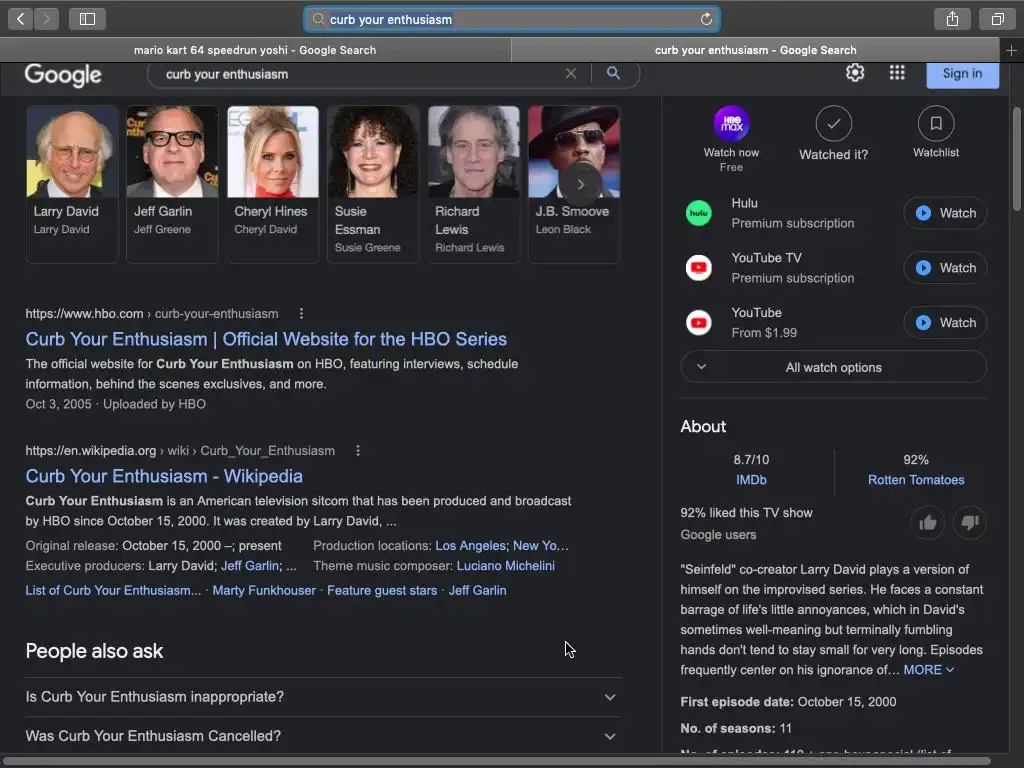Viewport: 1024px width, 768px height.
Task: Grab the horizontal scrollbar at the bottom
Action: click(x=496, y=761)
